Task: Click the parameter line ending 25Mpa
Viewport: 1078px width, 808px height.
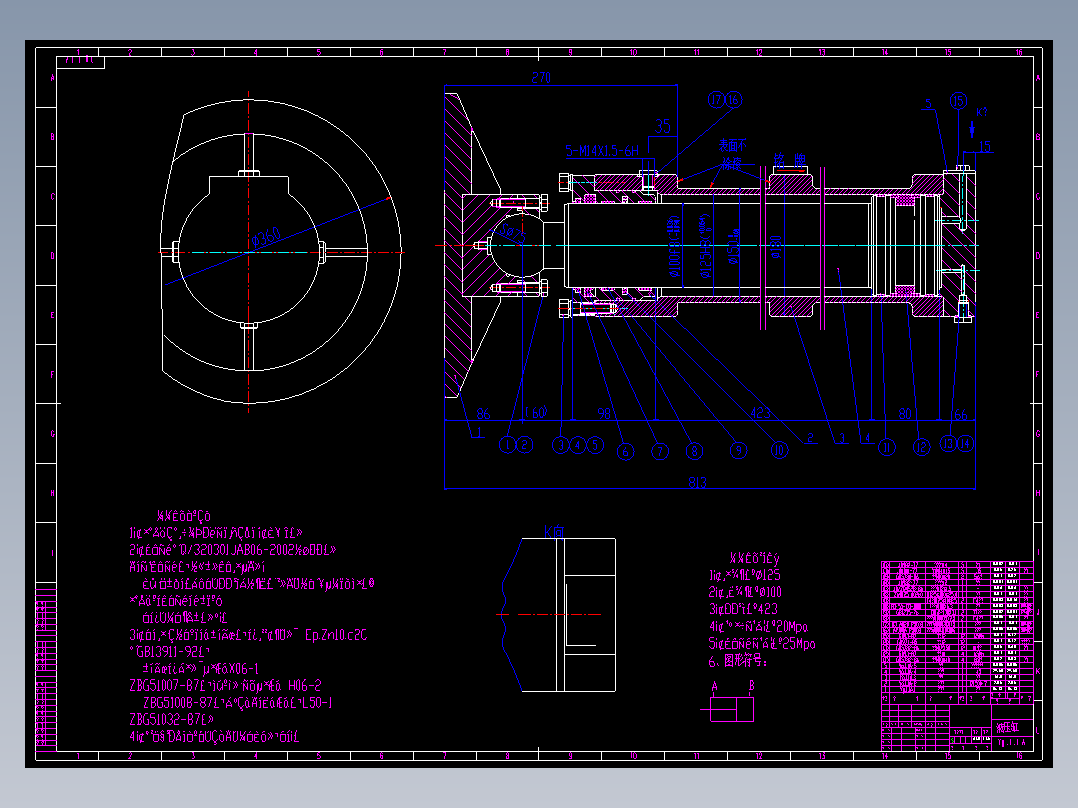Action: tap(762, 644)
